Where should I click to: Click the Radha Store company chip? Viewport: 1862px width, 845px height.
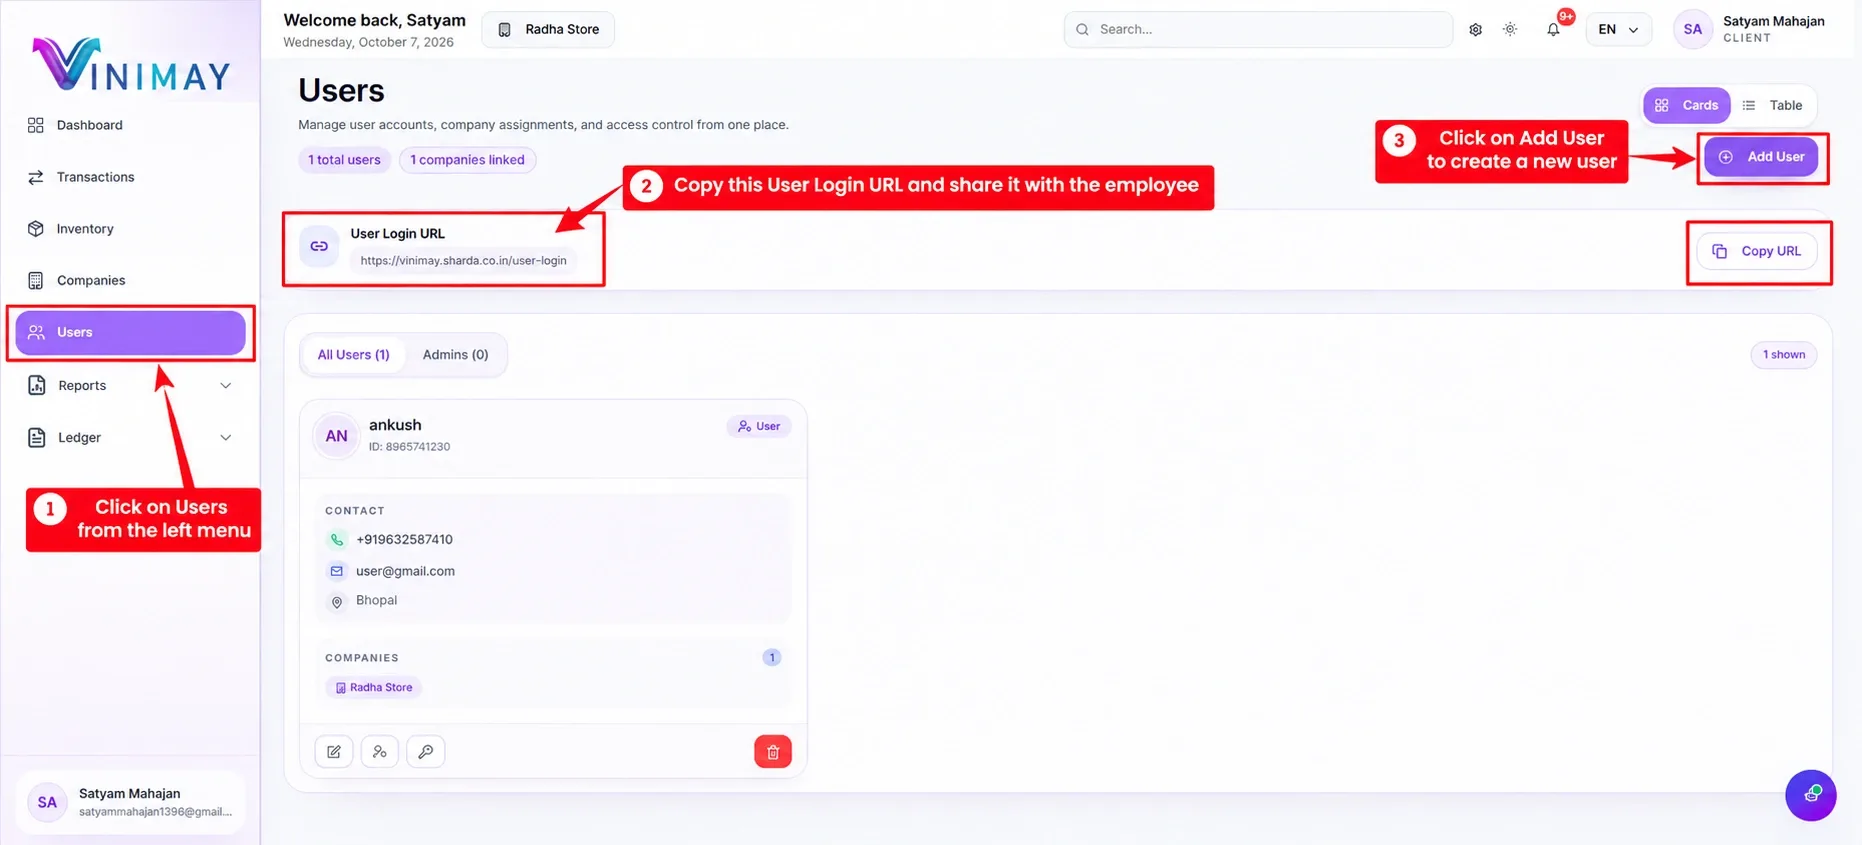[373, 688]
